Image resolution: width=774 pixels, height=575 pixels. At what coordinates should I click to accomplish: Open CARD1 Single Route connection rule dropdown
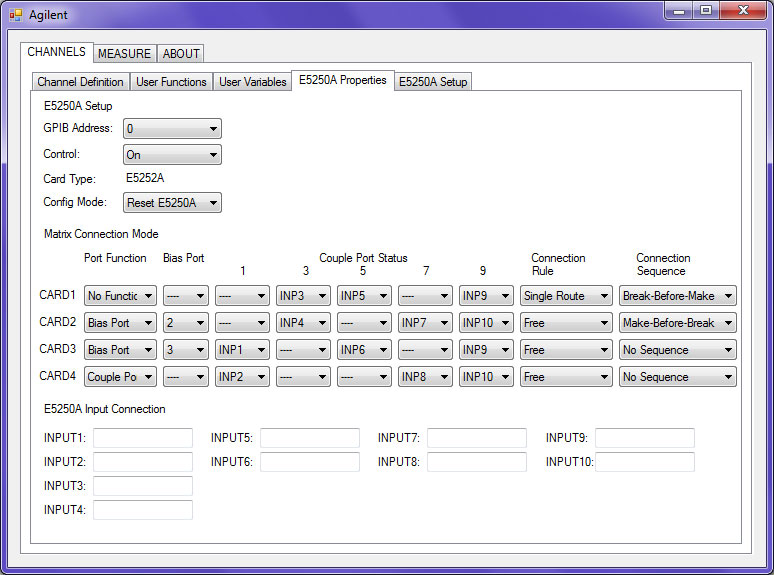click(x=566, y=296)
